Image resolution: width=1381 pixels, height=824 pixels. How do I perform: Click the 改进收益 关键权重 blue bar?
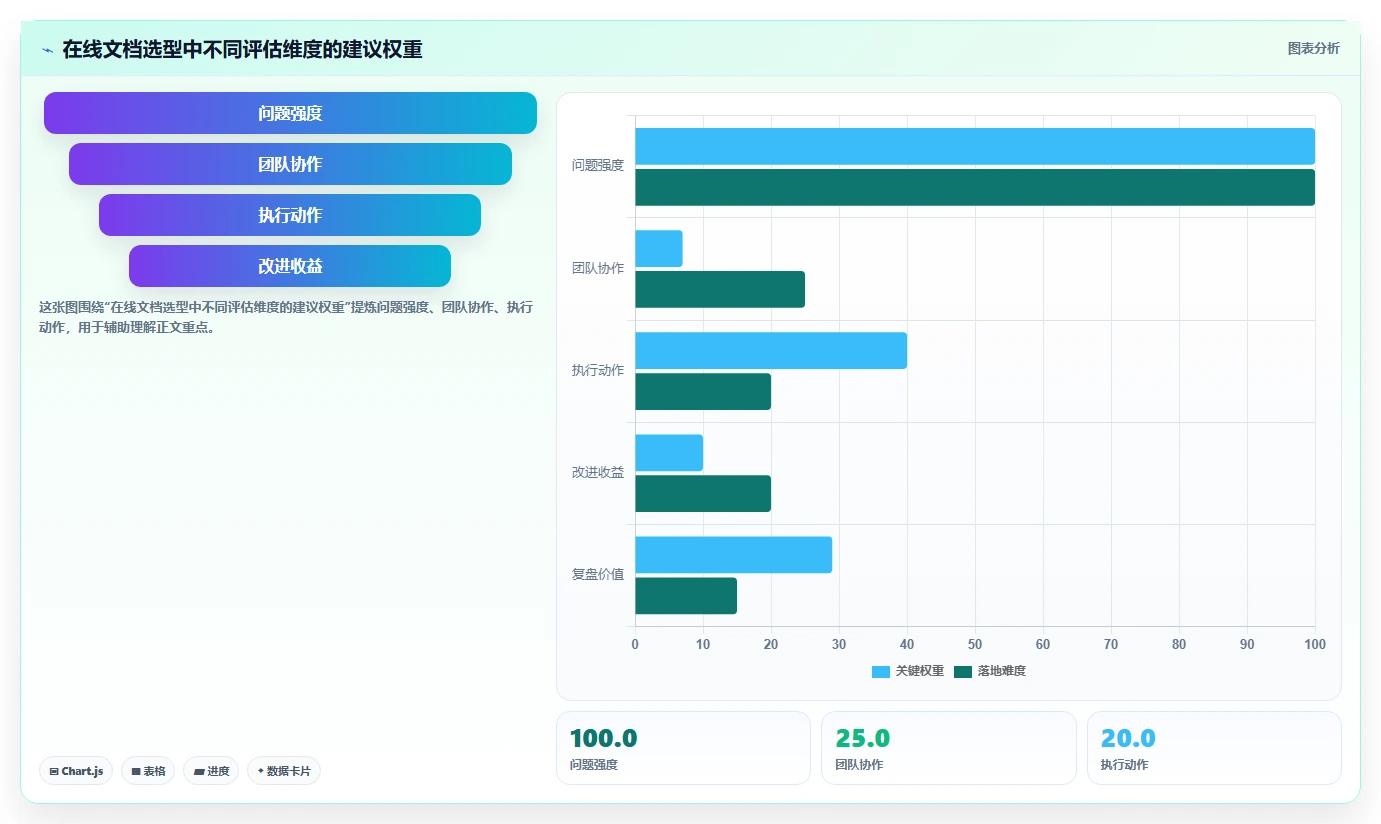tap(669, 452)
